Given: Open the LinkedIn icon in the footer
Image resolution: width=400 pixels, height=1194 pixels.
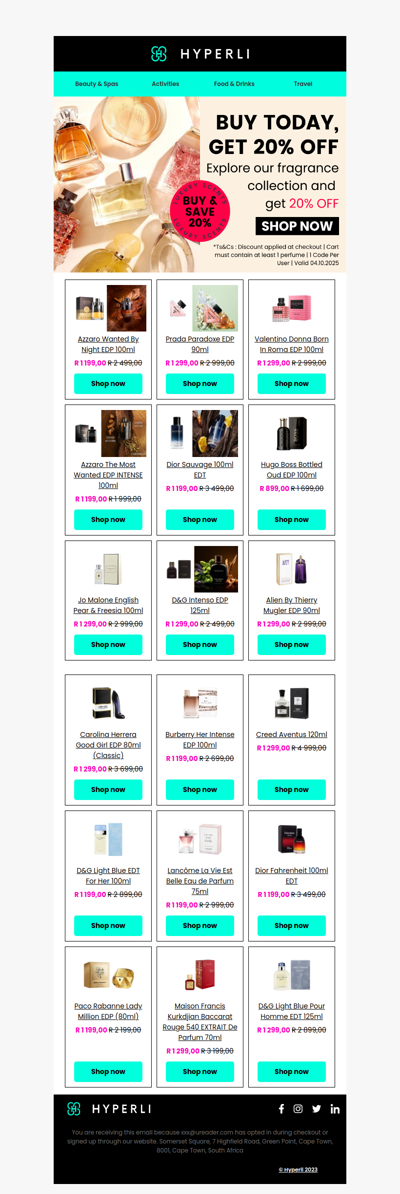Looking at the screenshot, I should click(x=334, y=1109).
